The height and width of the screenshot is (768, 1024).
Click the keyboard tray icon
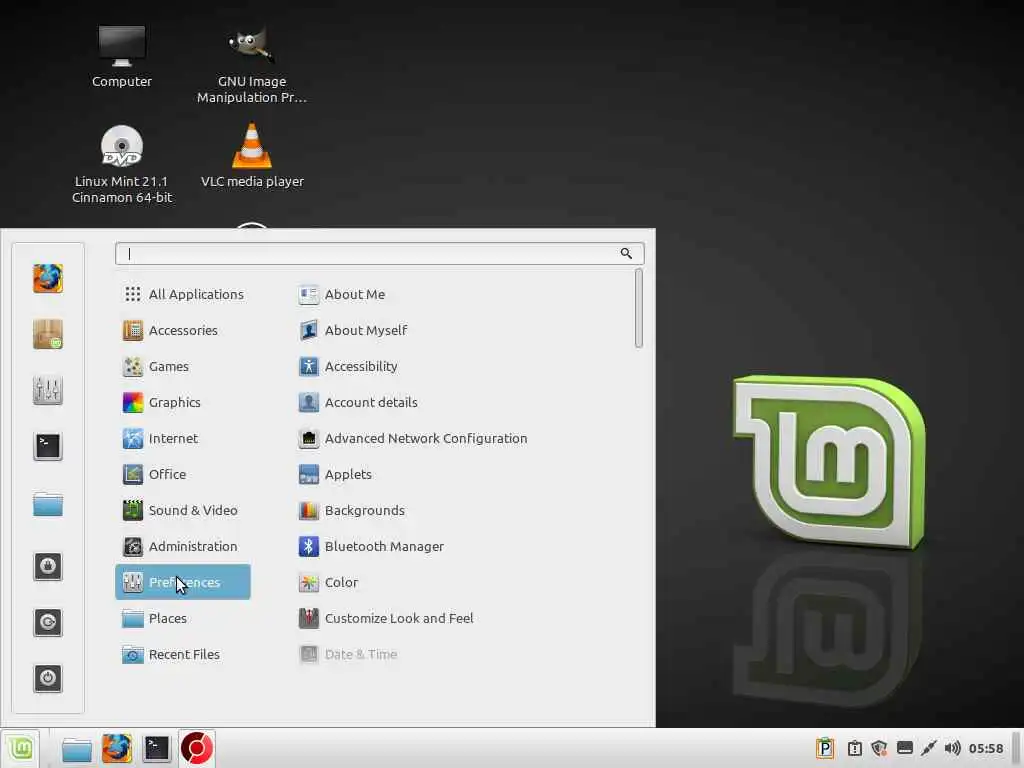click(904, 748)
